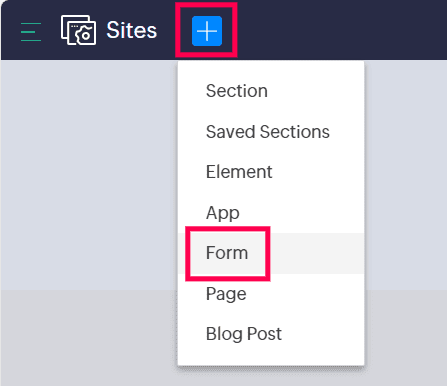Collapse the add dropdown via plus icon
This screenshot has height=386, width=447.
[x=207, y=31]
